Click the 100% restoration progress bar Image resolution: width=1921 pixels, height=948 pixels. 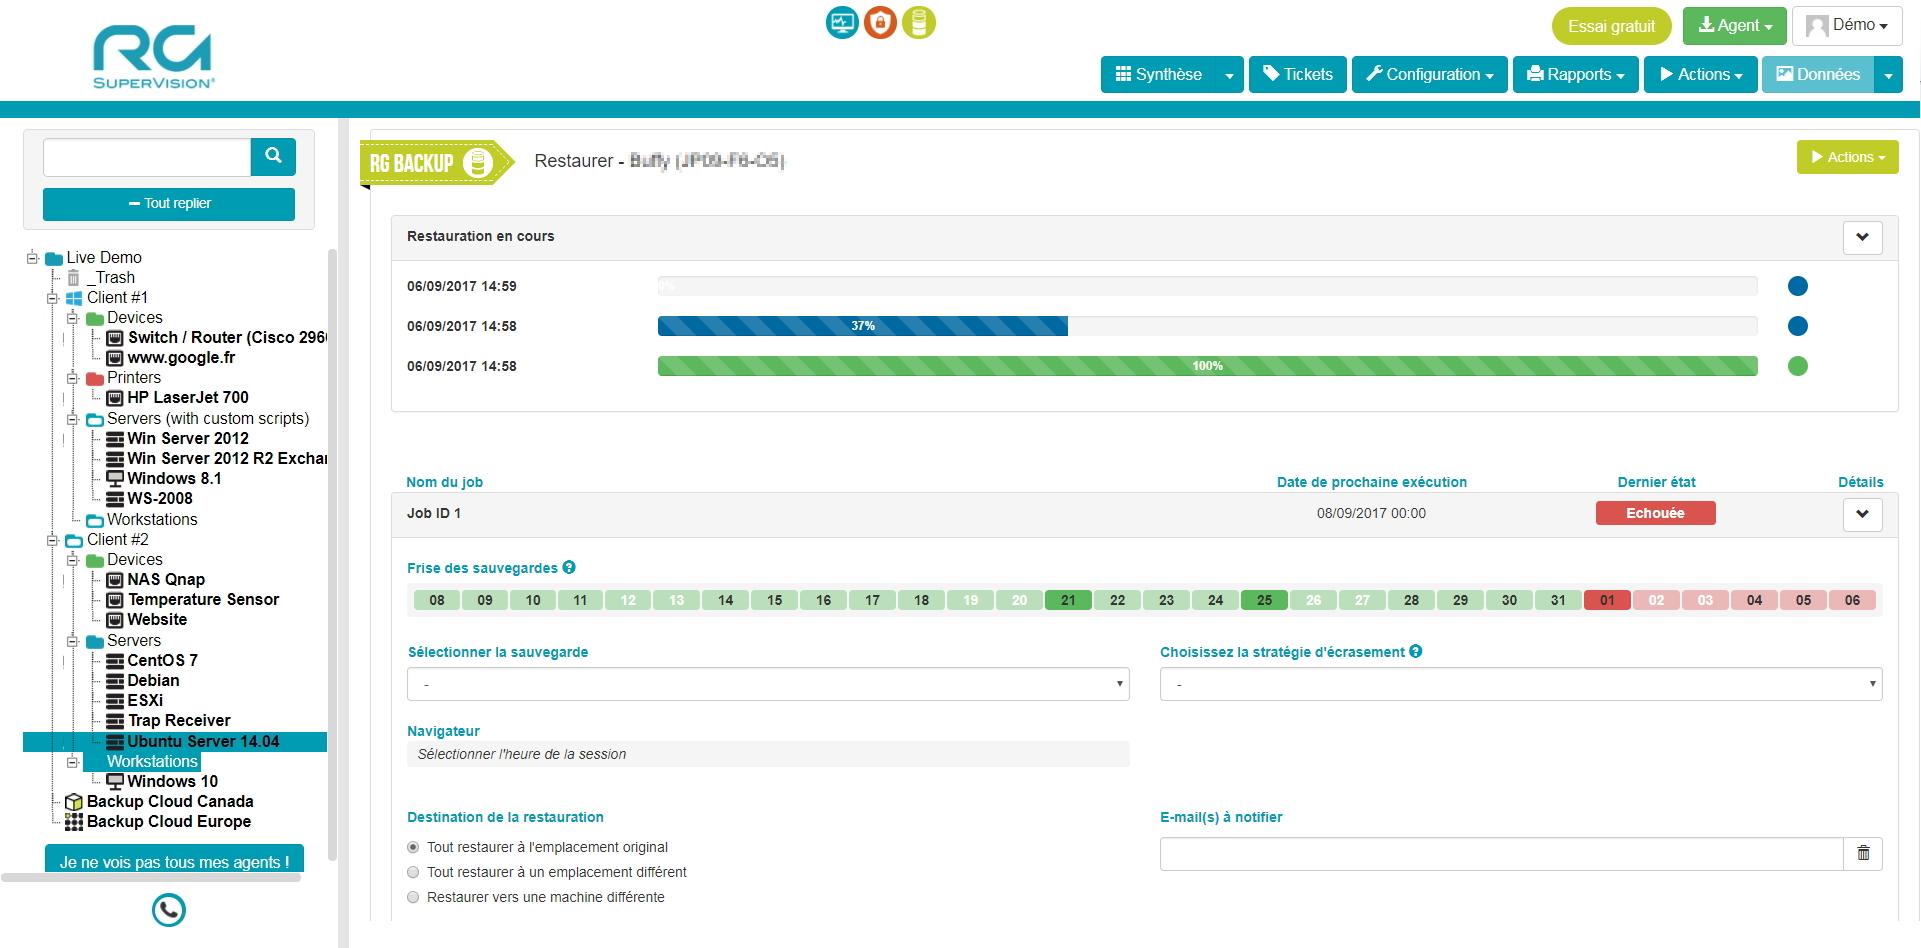1207,366
